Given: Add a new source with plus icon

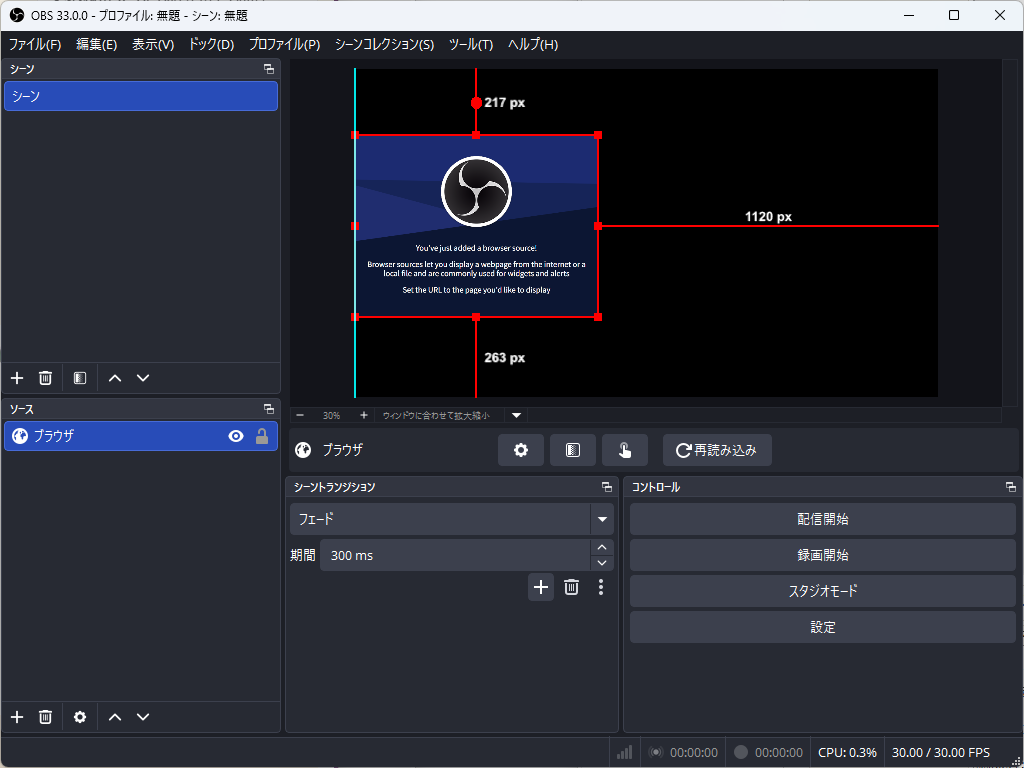Looking at the screenshot, I should [x=17, y=717].
